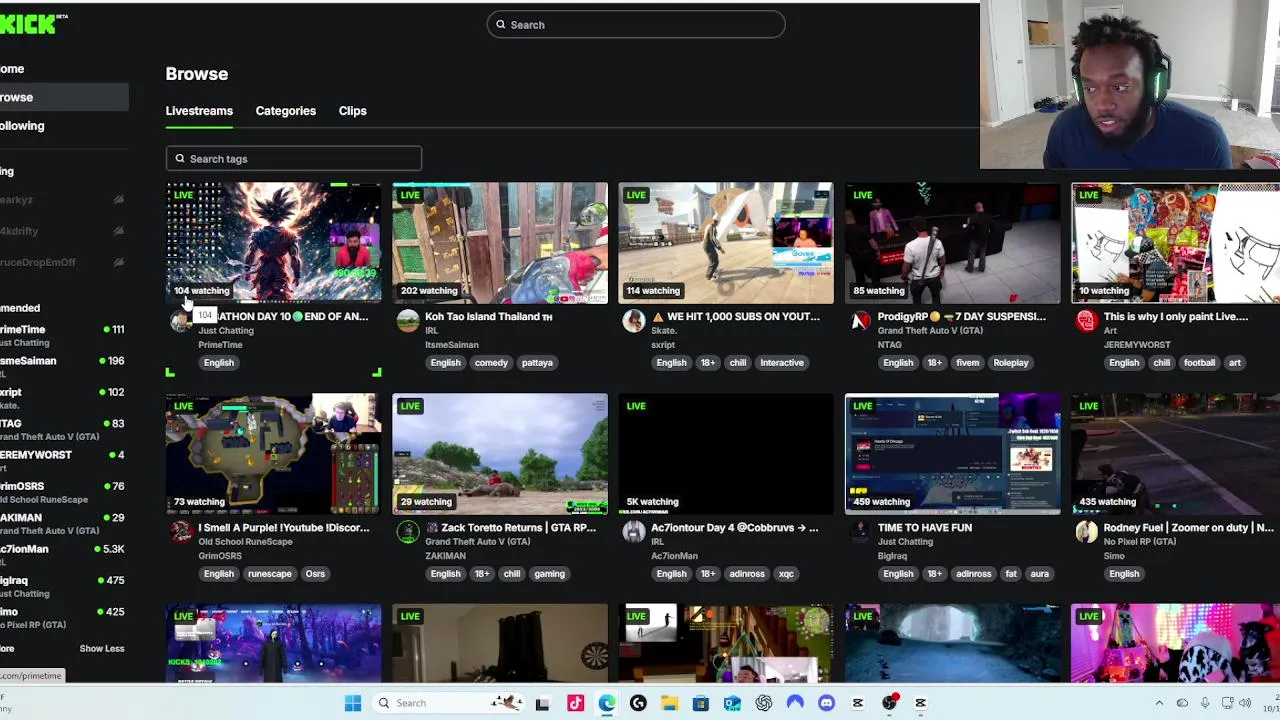1280x720 pixels.
Task: Click the football tag
Action: point(1199,363)
